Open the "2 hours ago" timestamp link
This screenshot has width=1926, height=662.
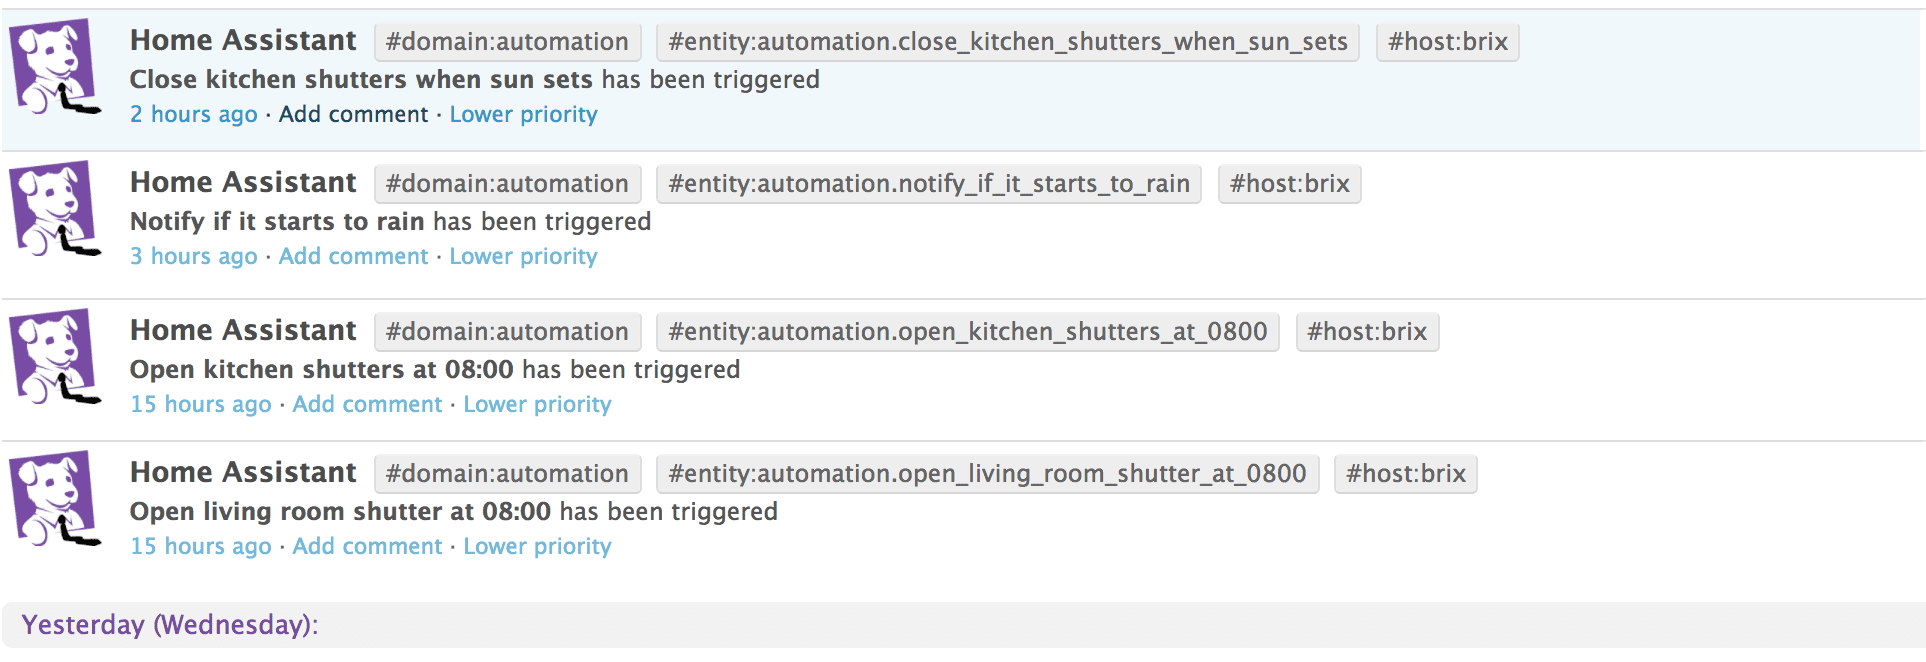194,115
